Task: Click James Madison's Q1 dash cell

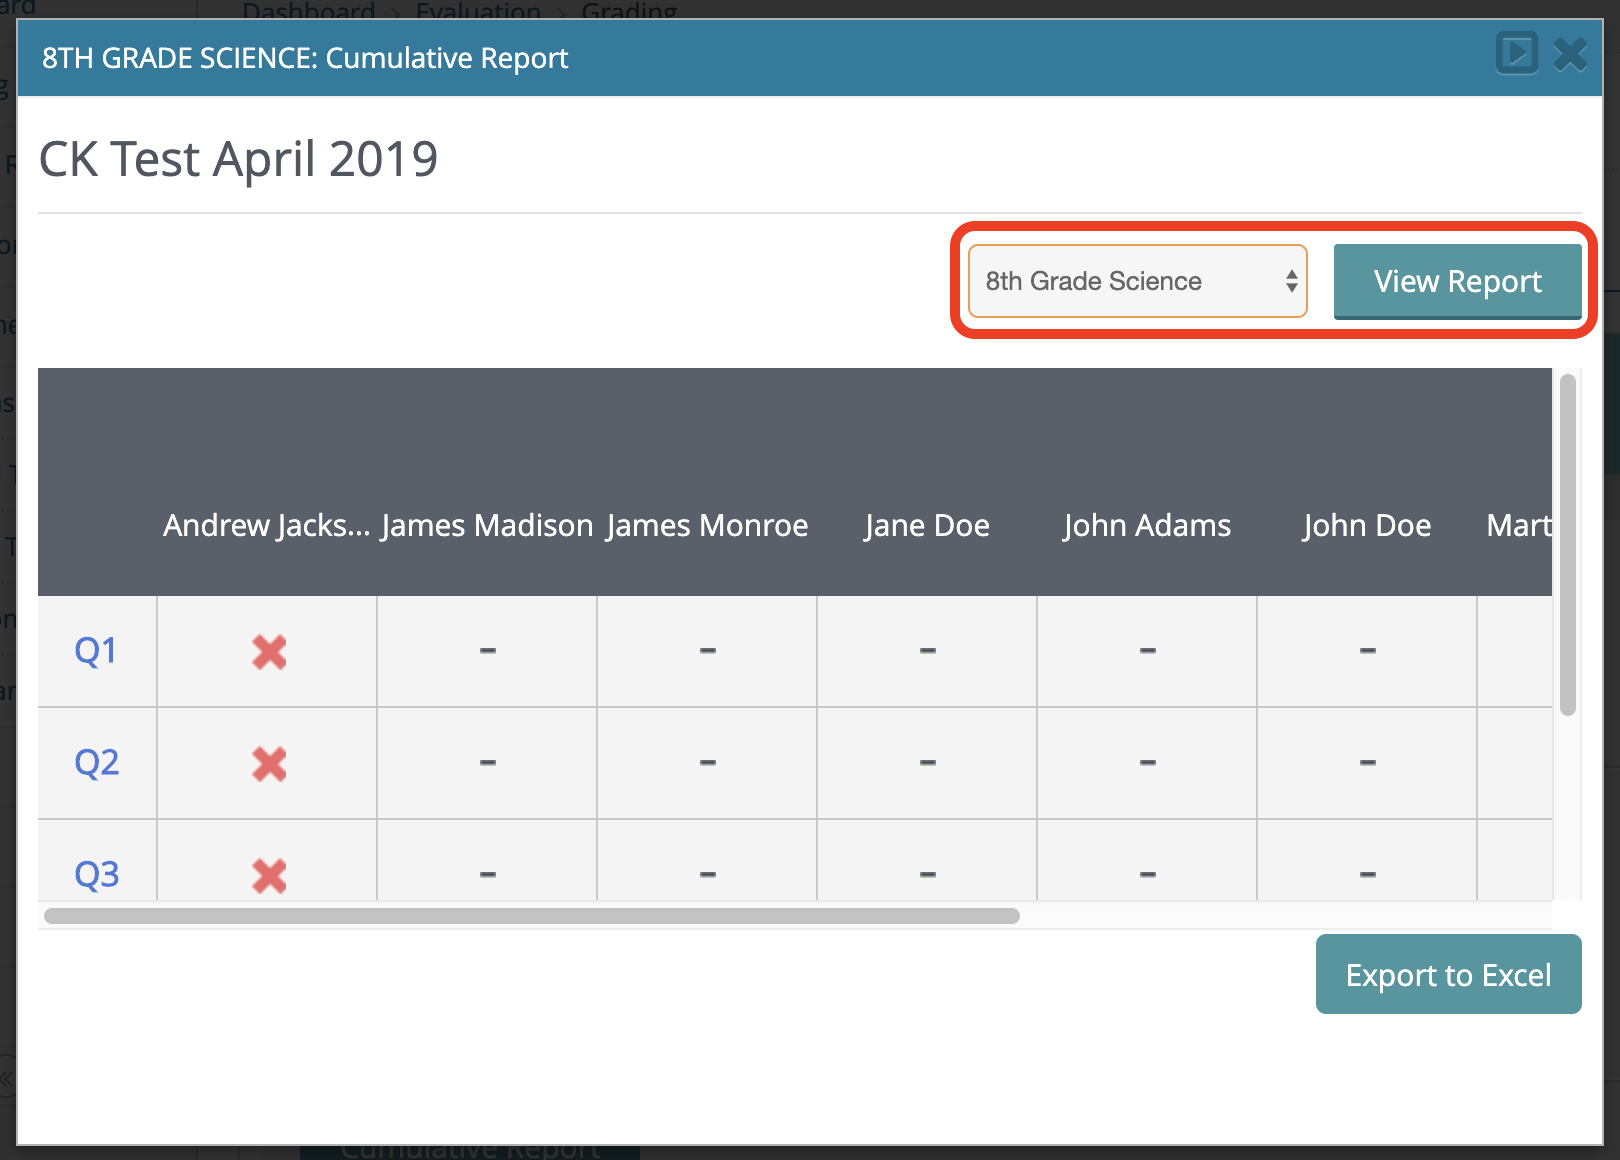Action: (x=487, y=651)
